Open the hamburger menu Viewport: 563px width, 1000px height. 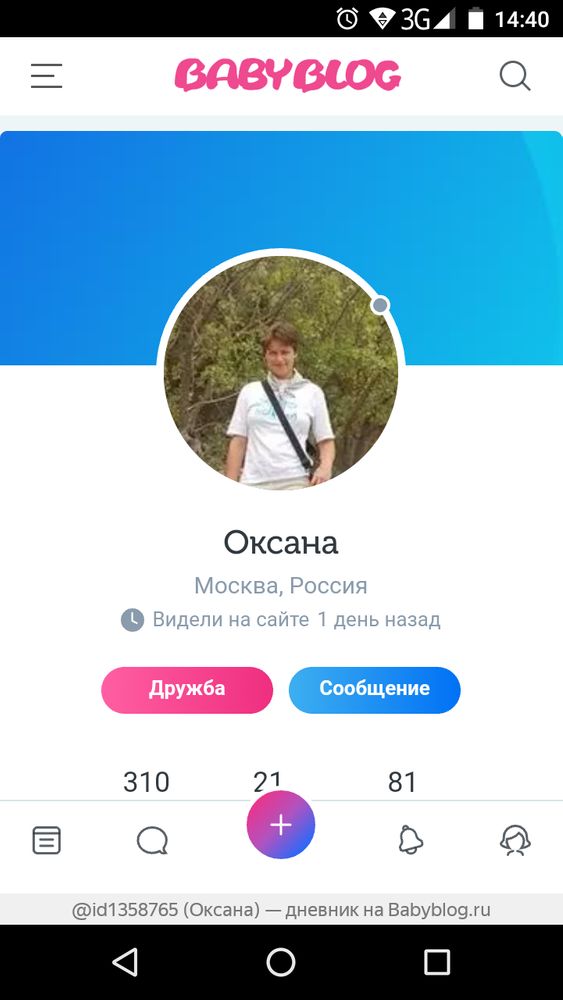pyautogui.click(x=47, y=76)
